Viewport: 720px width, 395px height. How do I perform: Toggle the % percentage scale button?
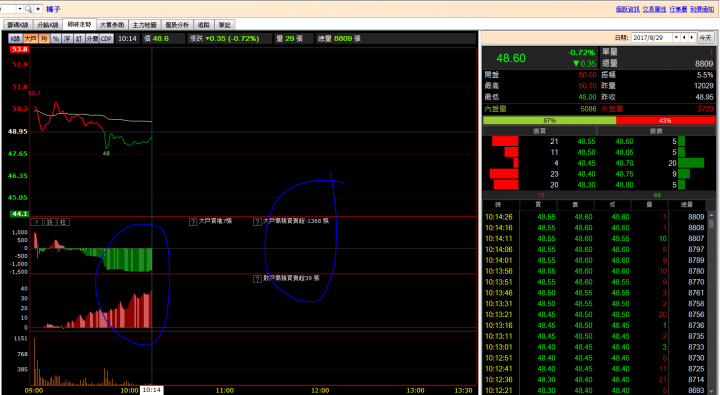coord(56,39)
